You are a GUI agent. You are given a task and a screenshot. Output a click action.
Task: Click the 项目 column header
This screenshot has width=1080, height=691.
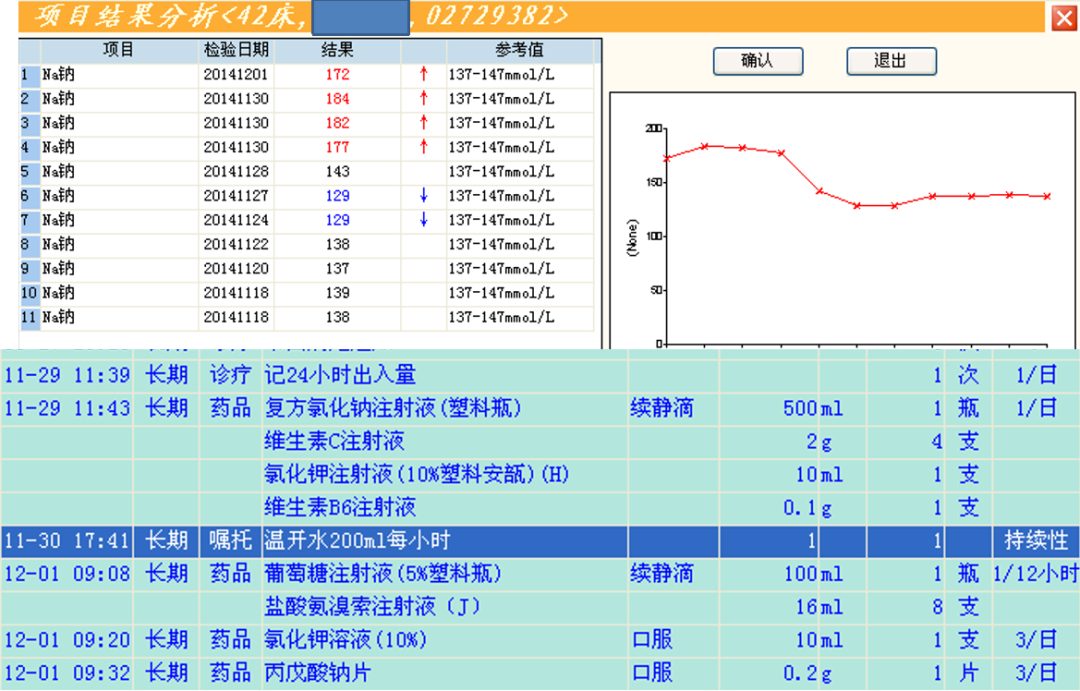coord(118,50)
